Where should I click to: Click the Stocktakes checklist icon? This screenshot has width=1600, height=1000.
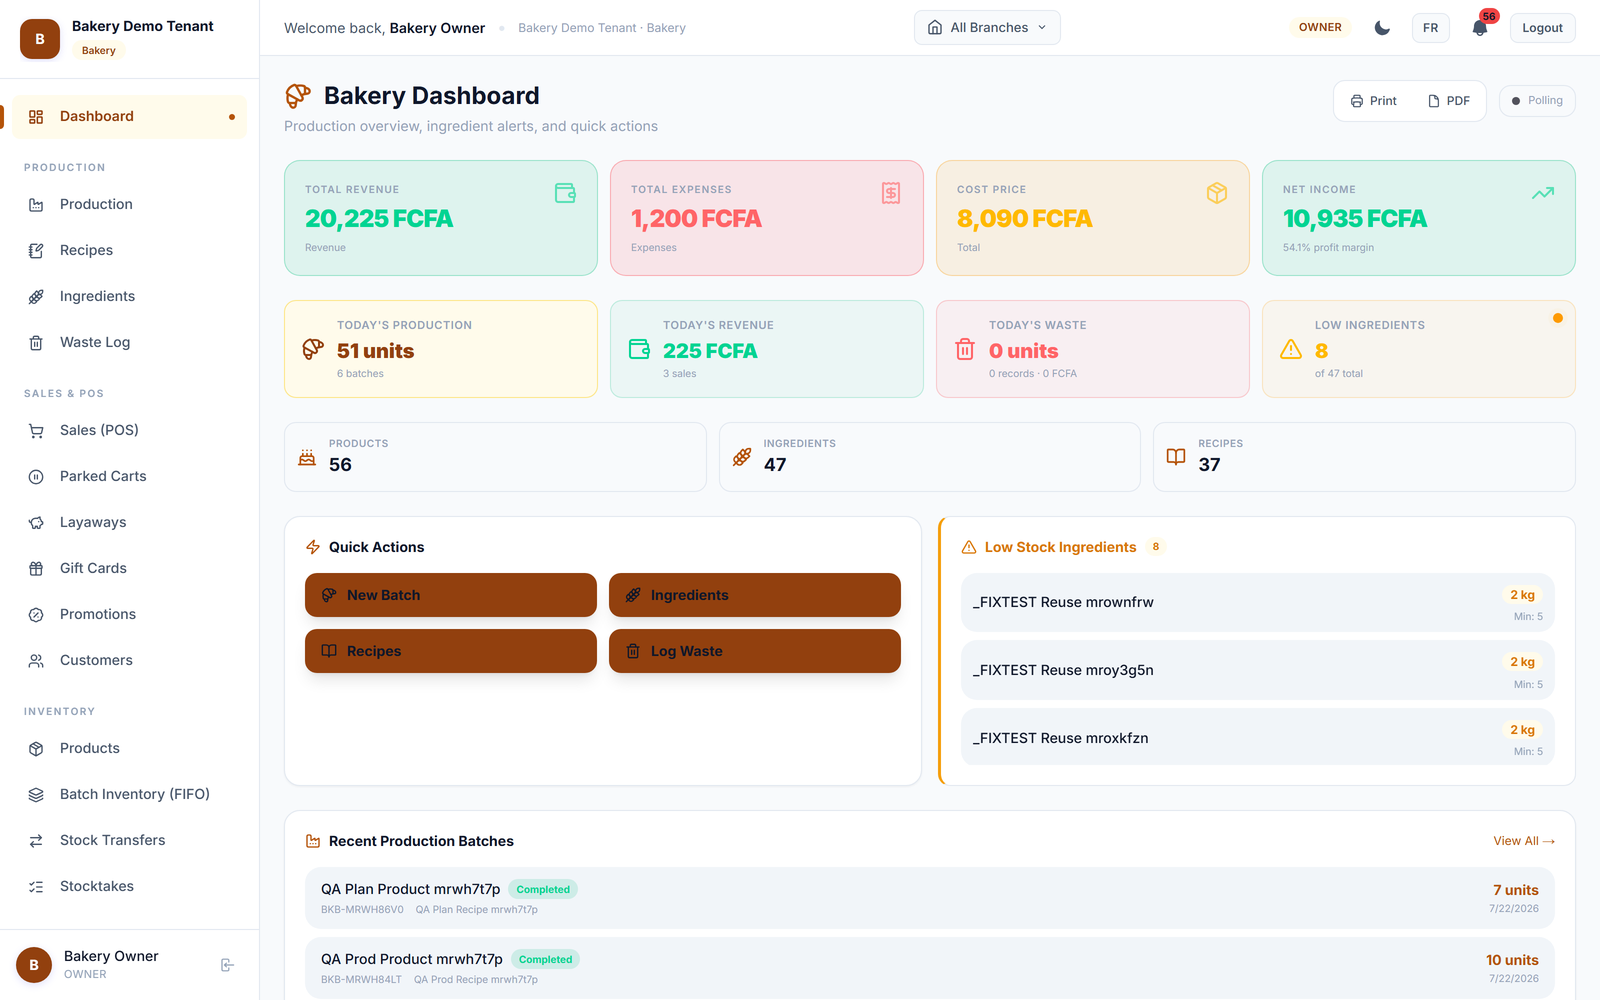pos(36,887)
